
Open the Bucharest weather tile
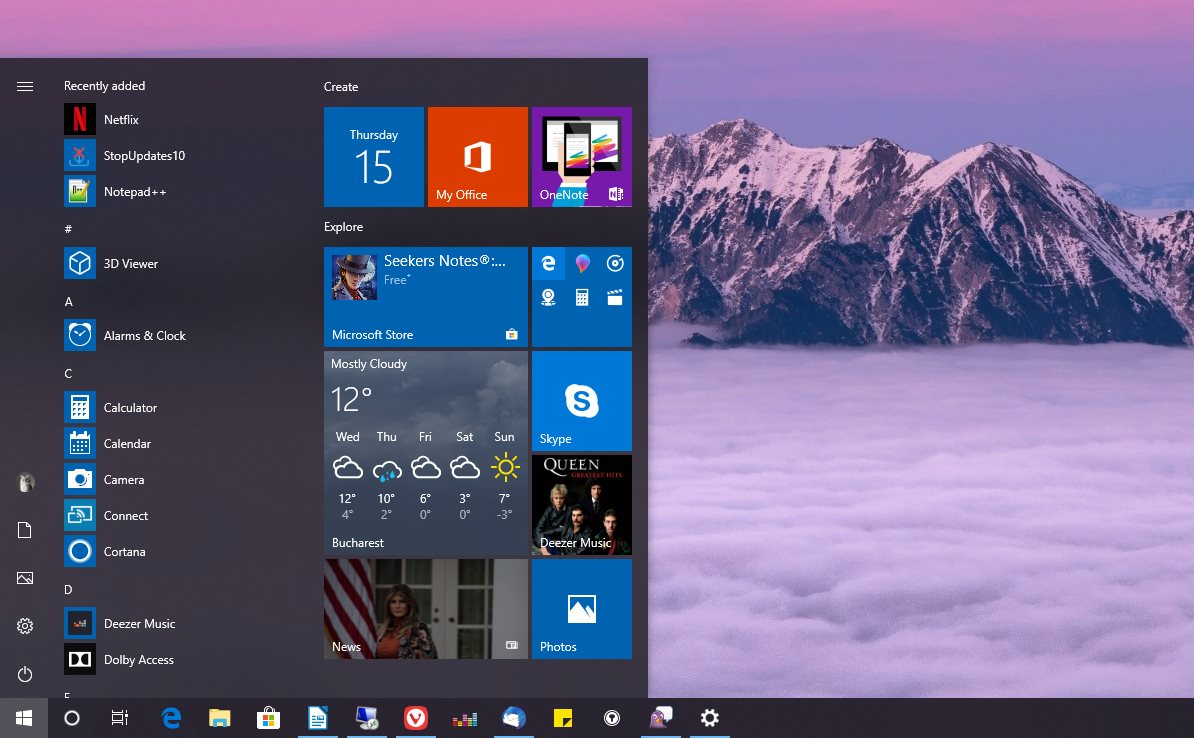426,453
